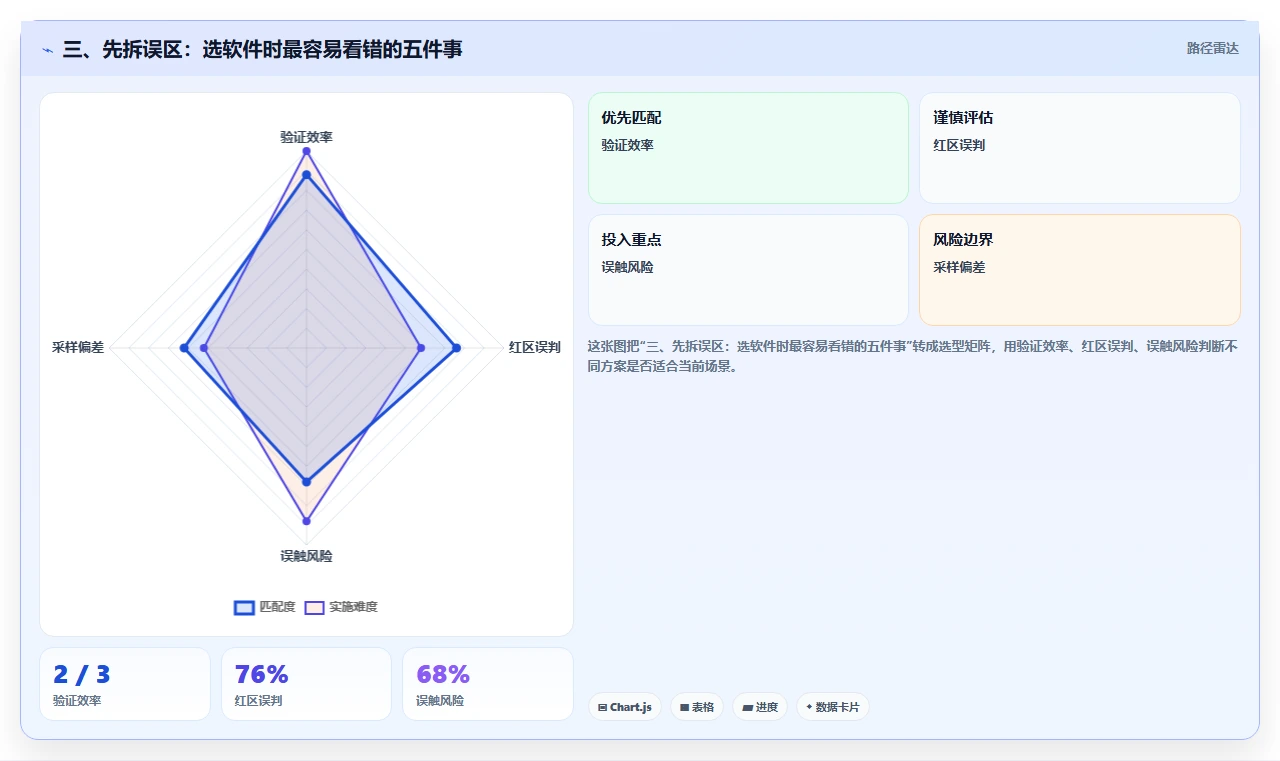This screenshot has height=761, width=1280.
Task: Click the description paragraph starting 这张图把
Action: pyautogui.click(x=913, y=356)
